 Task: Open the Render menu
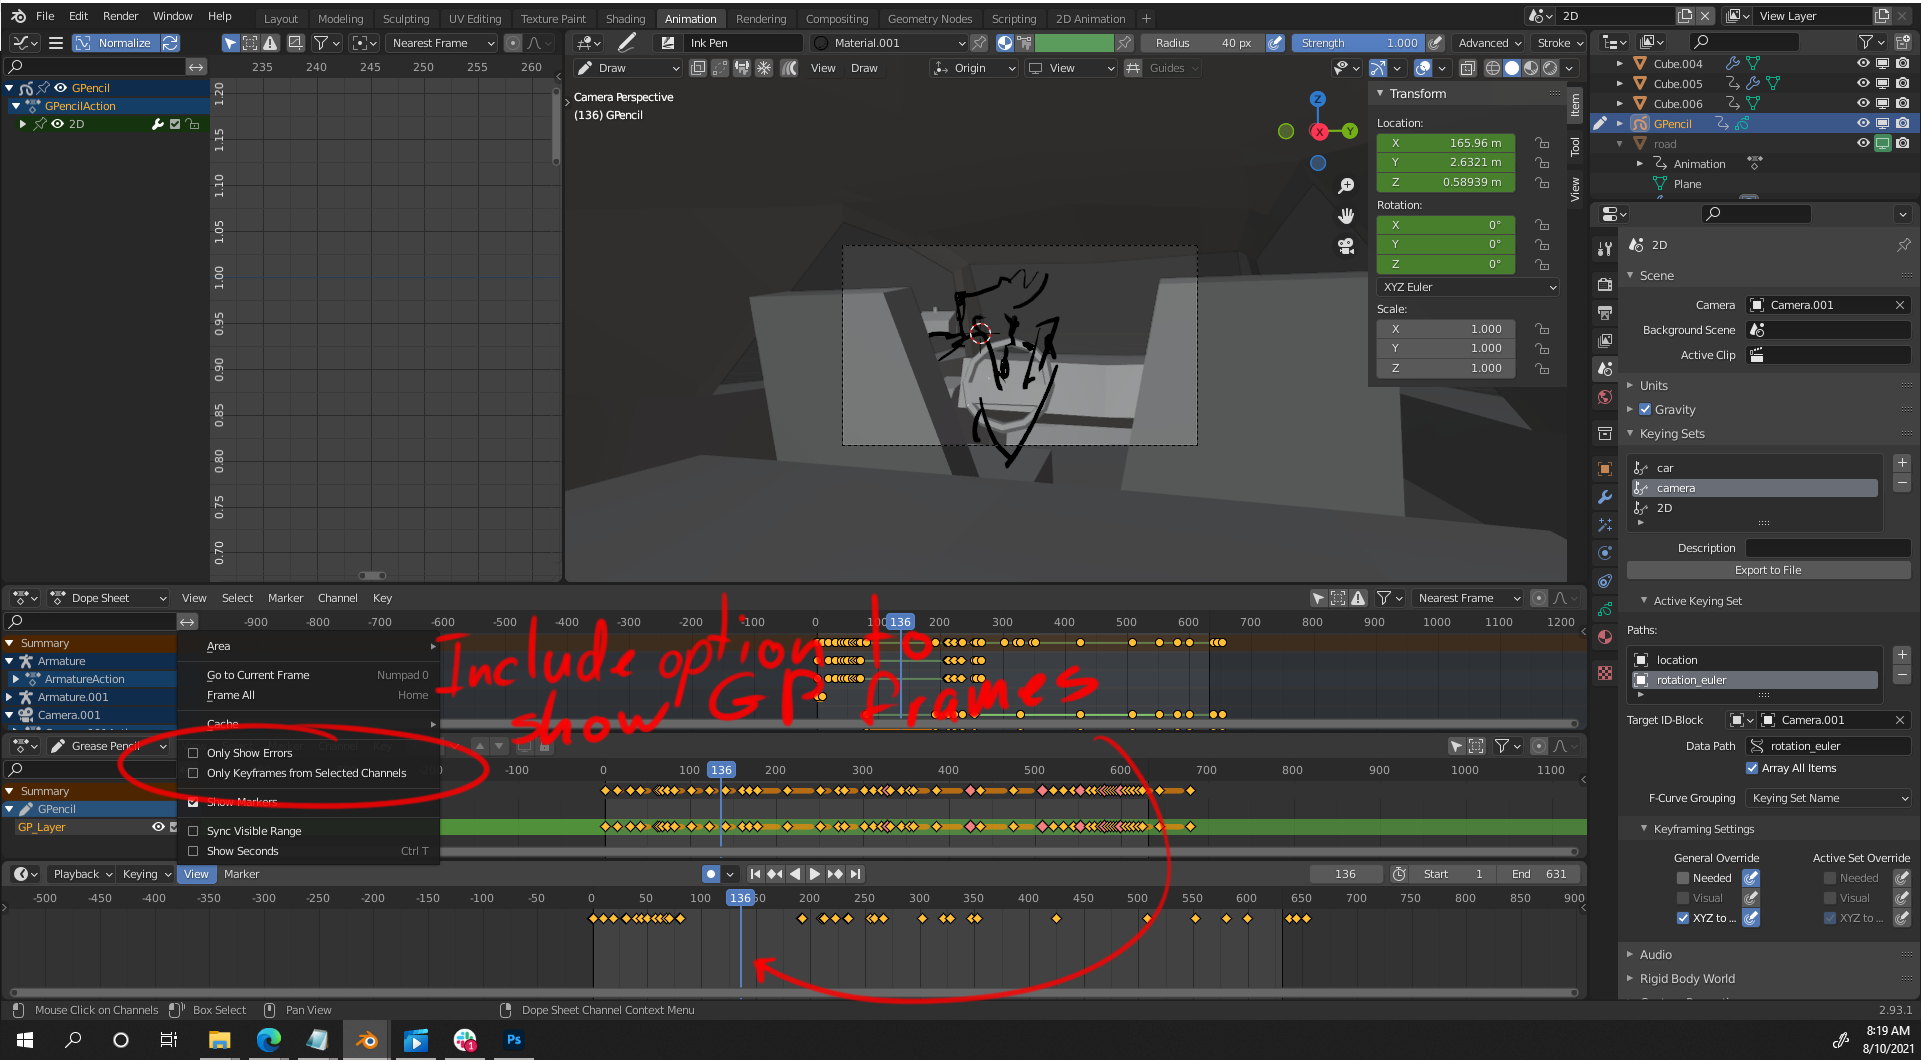(120, 16)
